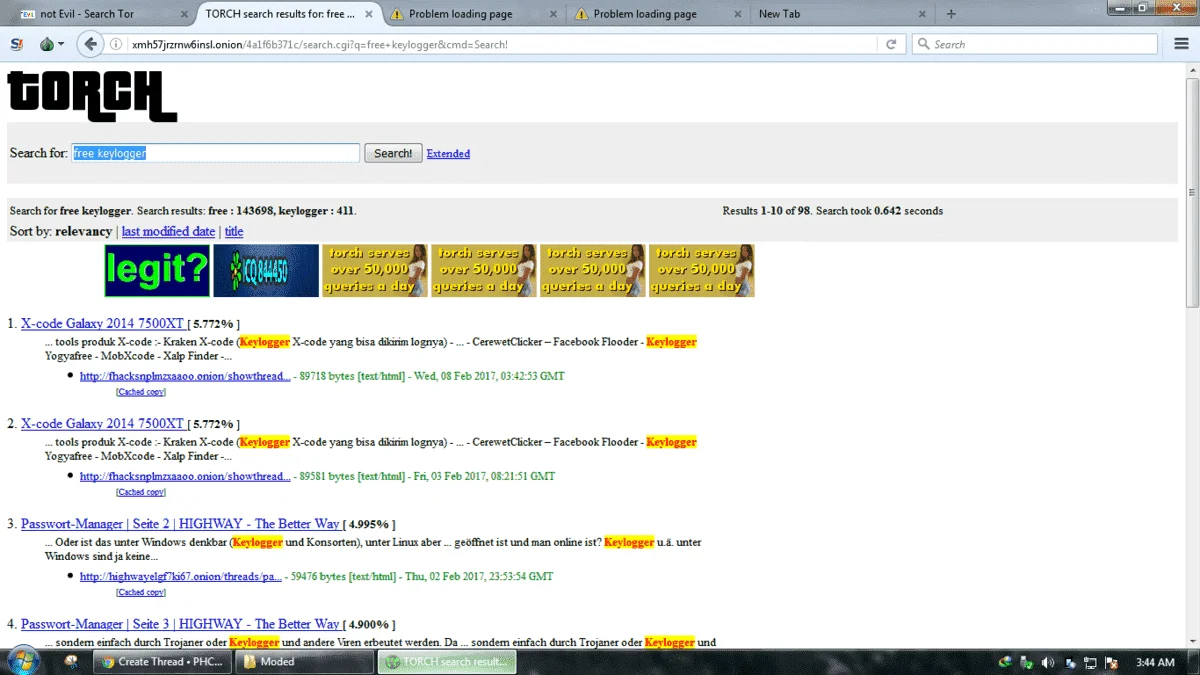Open the 'Moded' folder taskbar item
This screenshot has width=1200, height=675.
(304, 661)
